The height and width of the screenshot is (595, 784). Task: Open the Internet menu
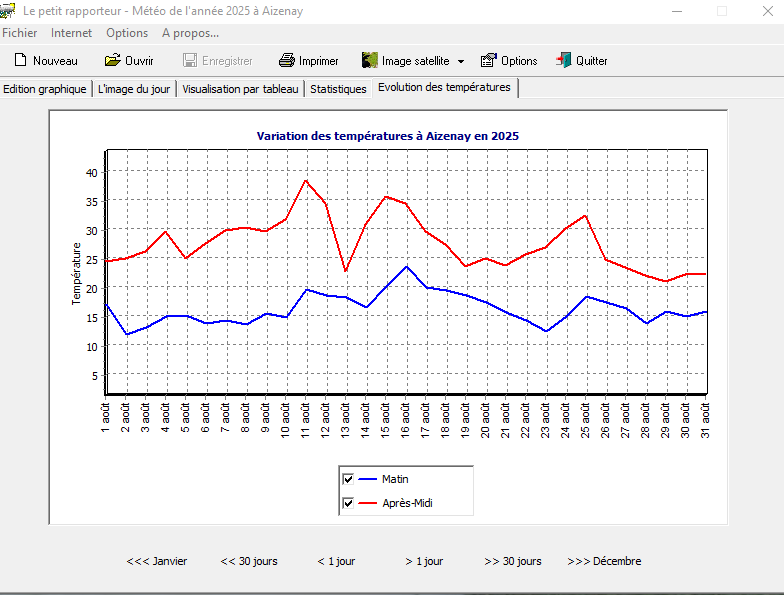71,33
